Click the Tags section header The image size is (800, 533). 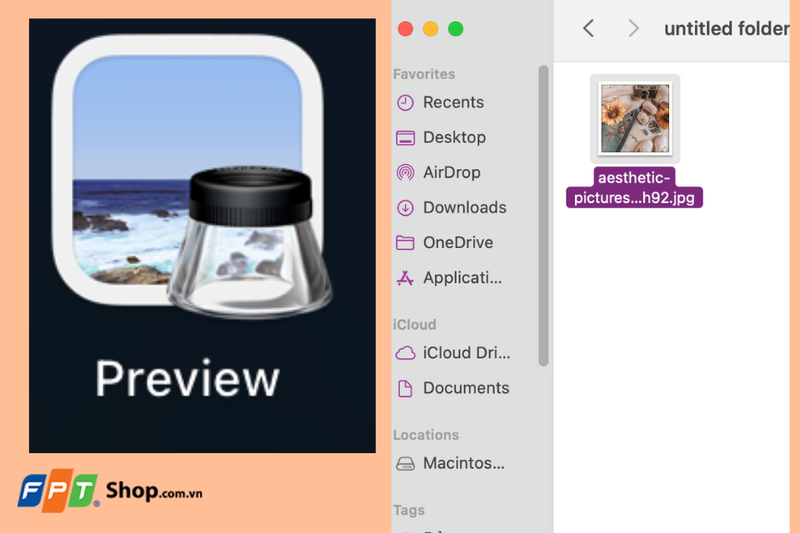pos(409,510)
